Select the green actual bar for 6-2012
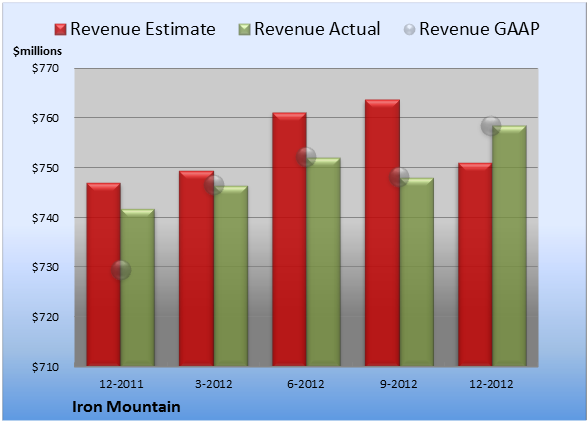The width and height of the screenshot is (588, 422). tap(323, 262)
